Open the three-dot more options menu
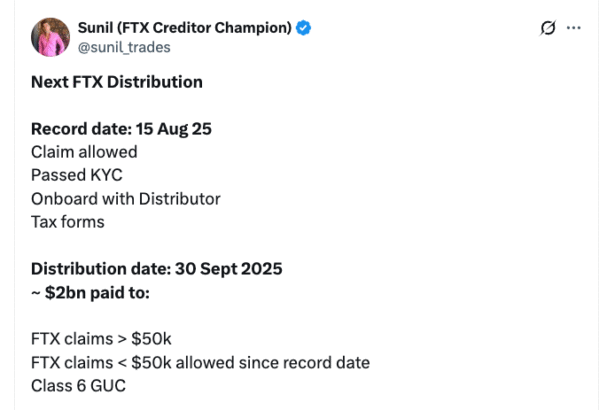 click(574, 28)
